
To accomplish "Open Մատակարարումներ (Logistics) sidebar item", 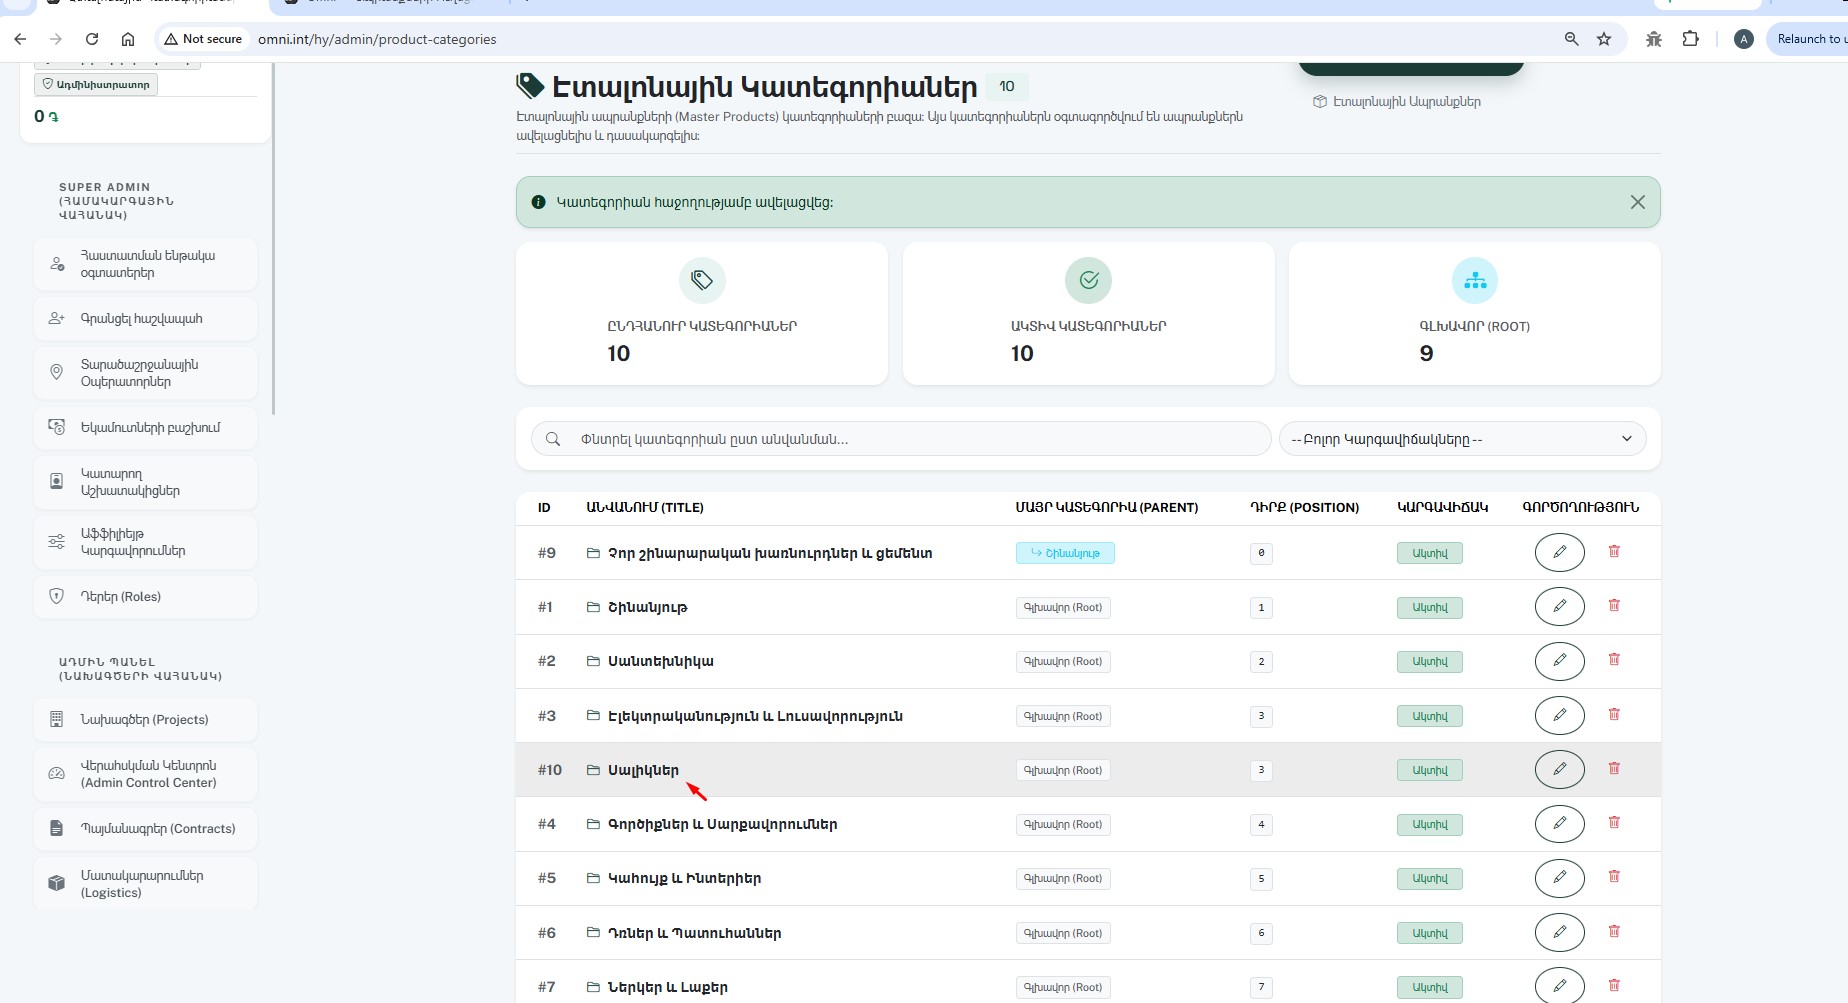I will point(145,884).
